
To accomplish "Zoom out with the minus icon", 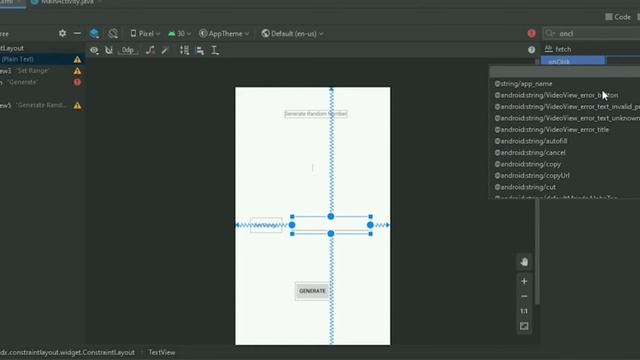I will click(x=524, y=296).
